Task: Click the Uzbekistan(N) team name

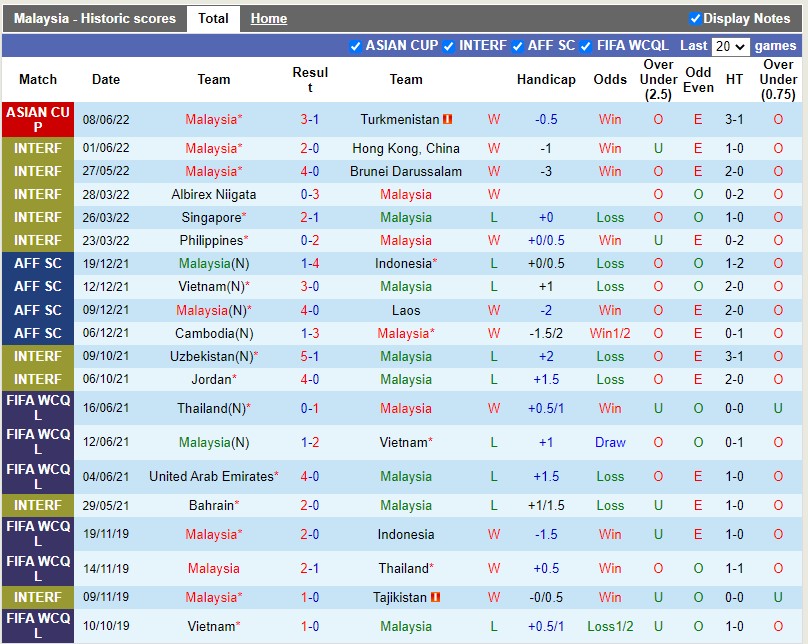Action: tap(211, 356)
